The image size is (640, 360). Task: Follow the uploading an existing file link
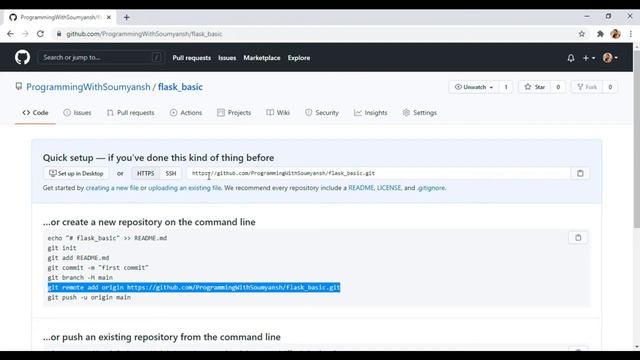point(184,188)
